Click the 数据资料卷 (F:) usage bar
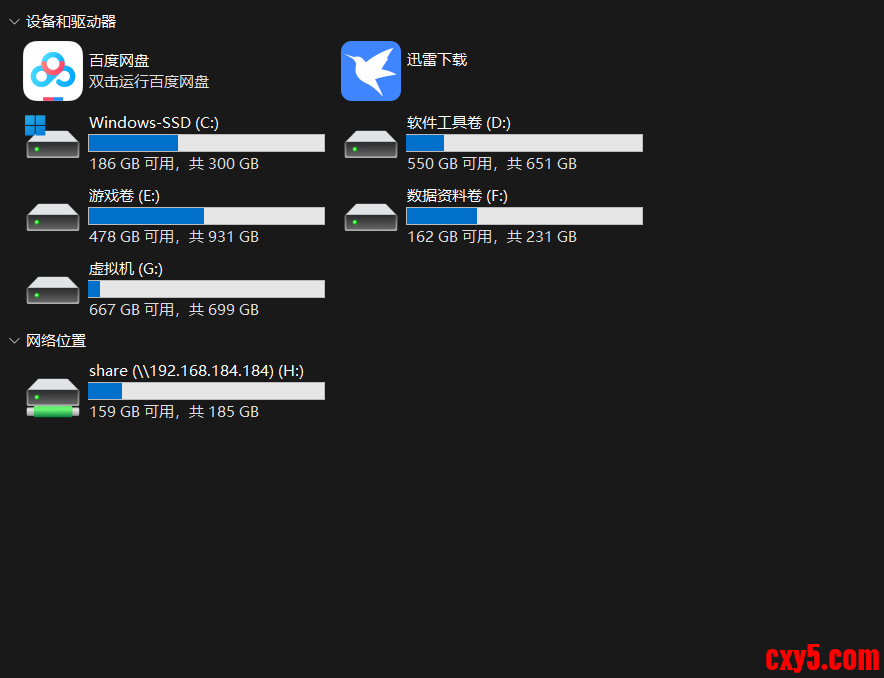This screenshot has width=884, height=678. point(524,216)
